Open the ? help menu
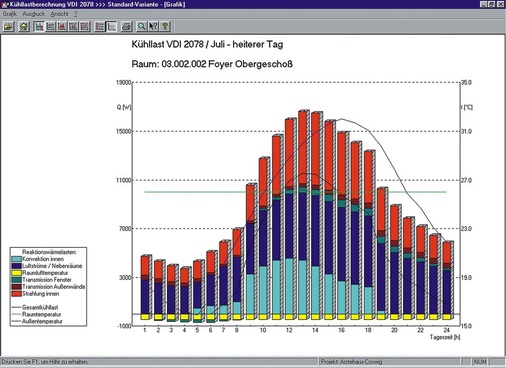506x368 pixels. tap(76, 14)
